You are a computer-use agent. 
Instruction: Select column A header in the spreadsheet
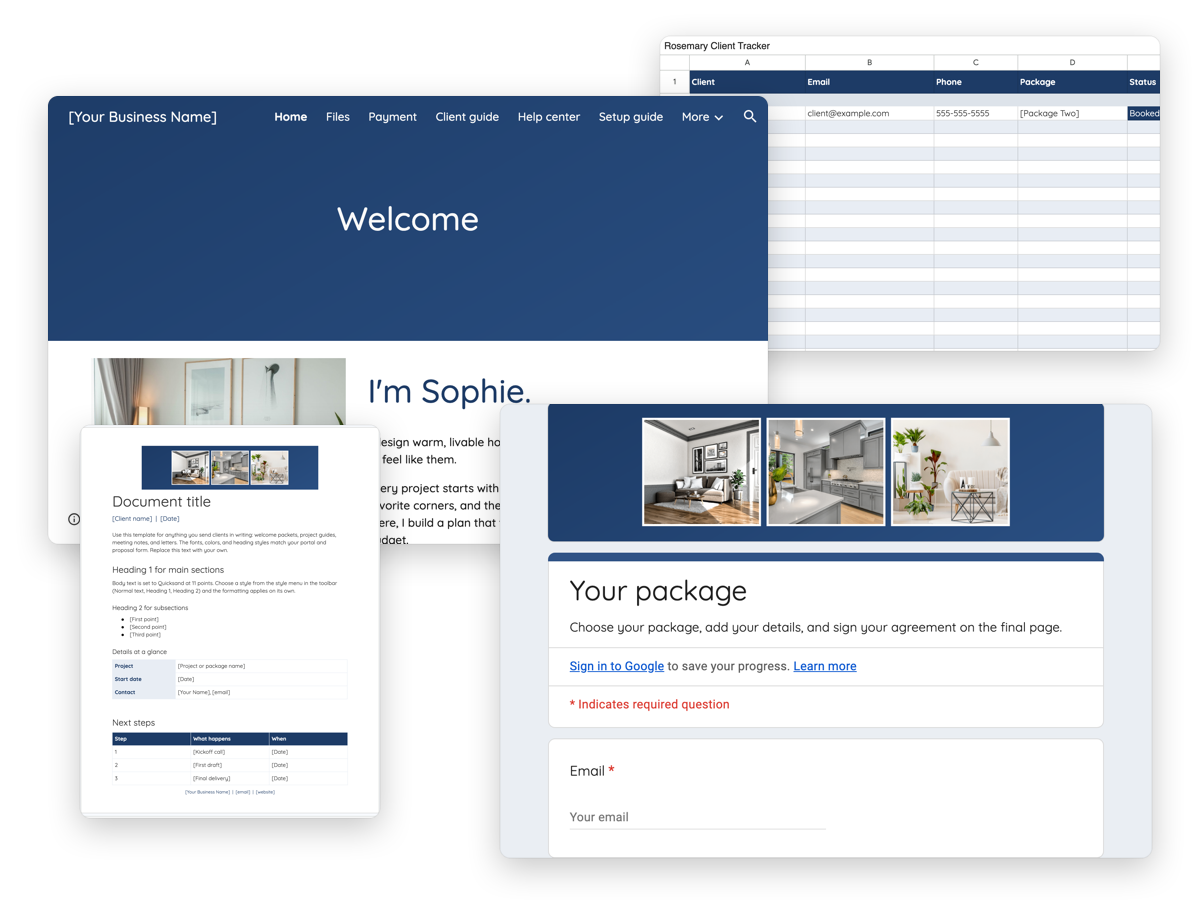coord(747,62)
